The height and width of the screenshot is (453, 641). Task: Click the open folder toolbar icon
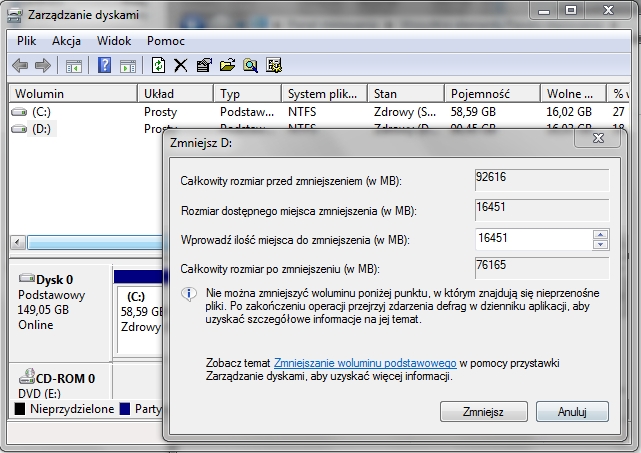227,66
